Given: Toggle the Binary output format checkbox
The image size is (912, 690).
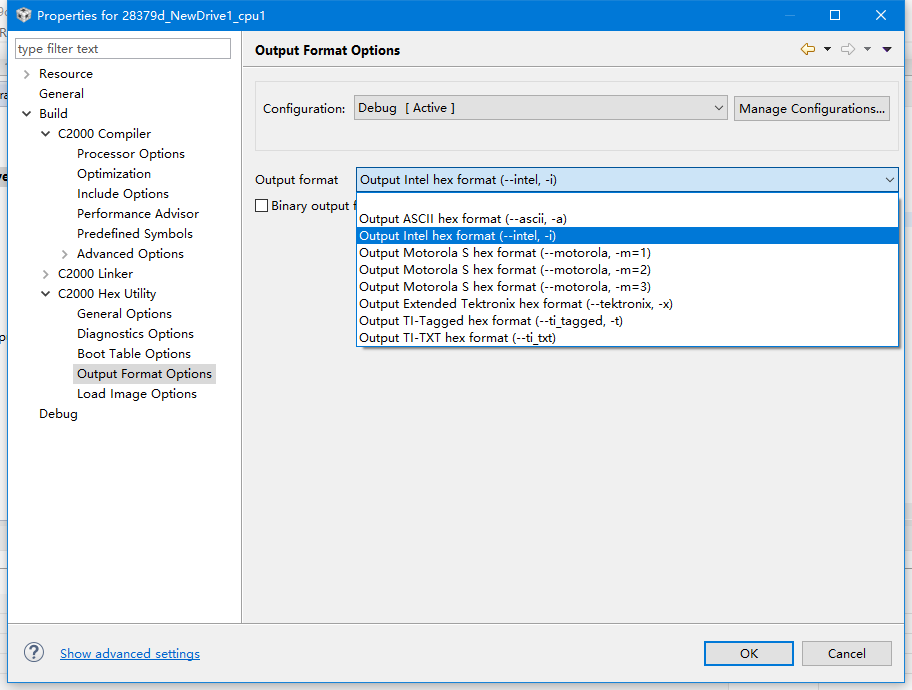Looking at the screenshot, I should point(262,206).
